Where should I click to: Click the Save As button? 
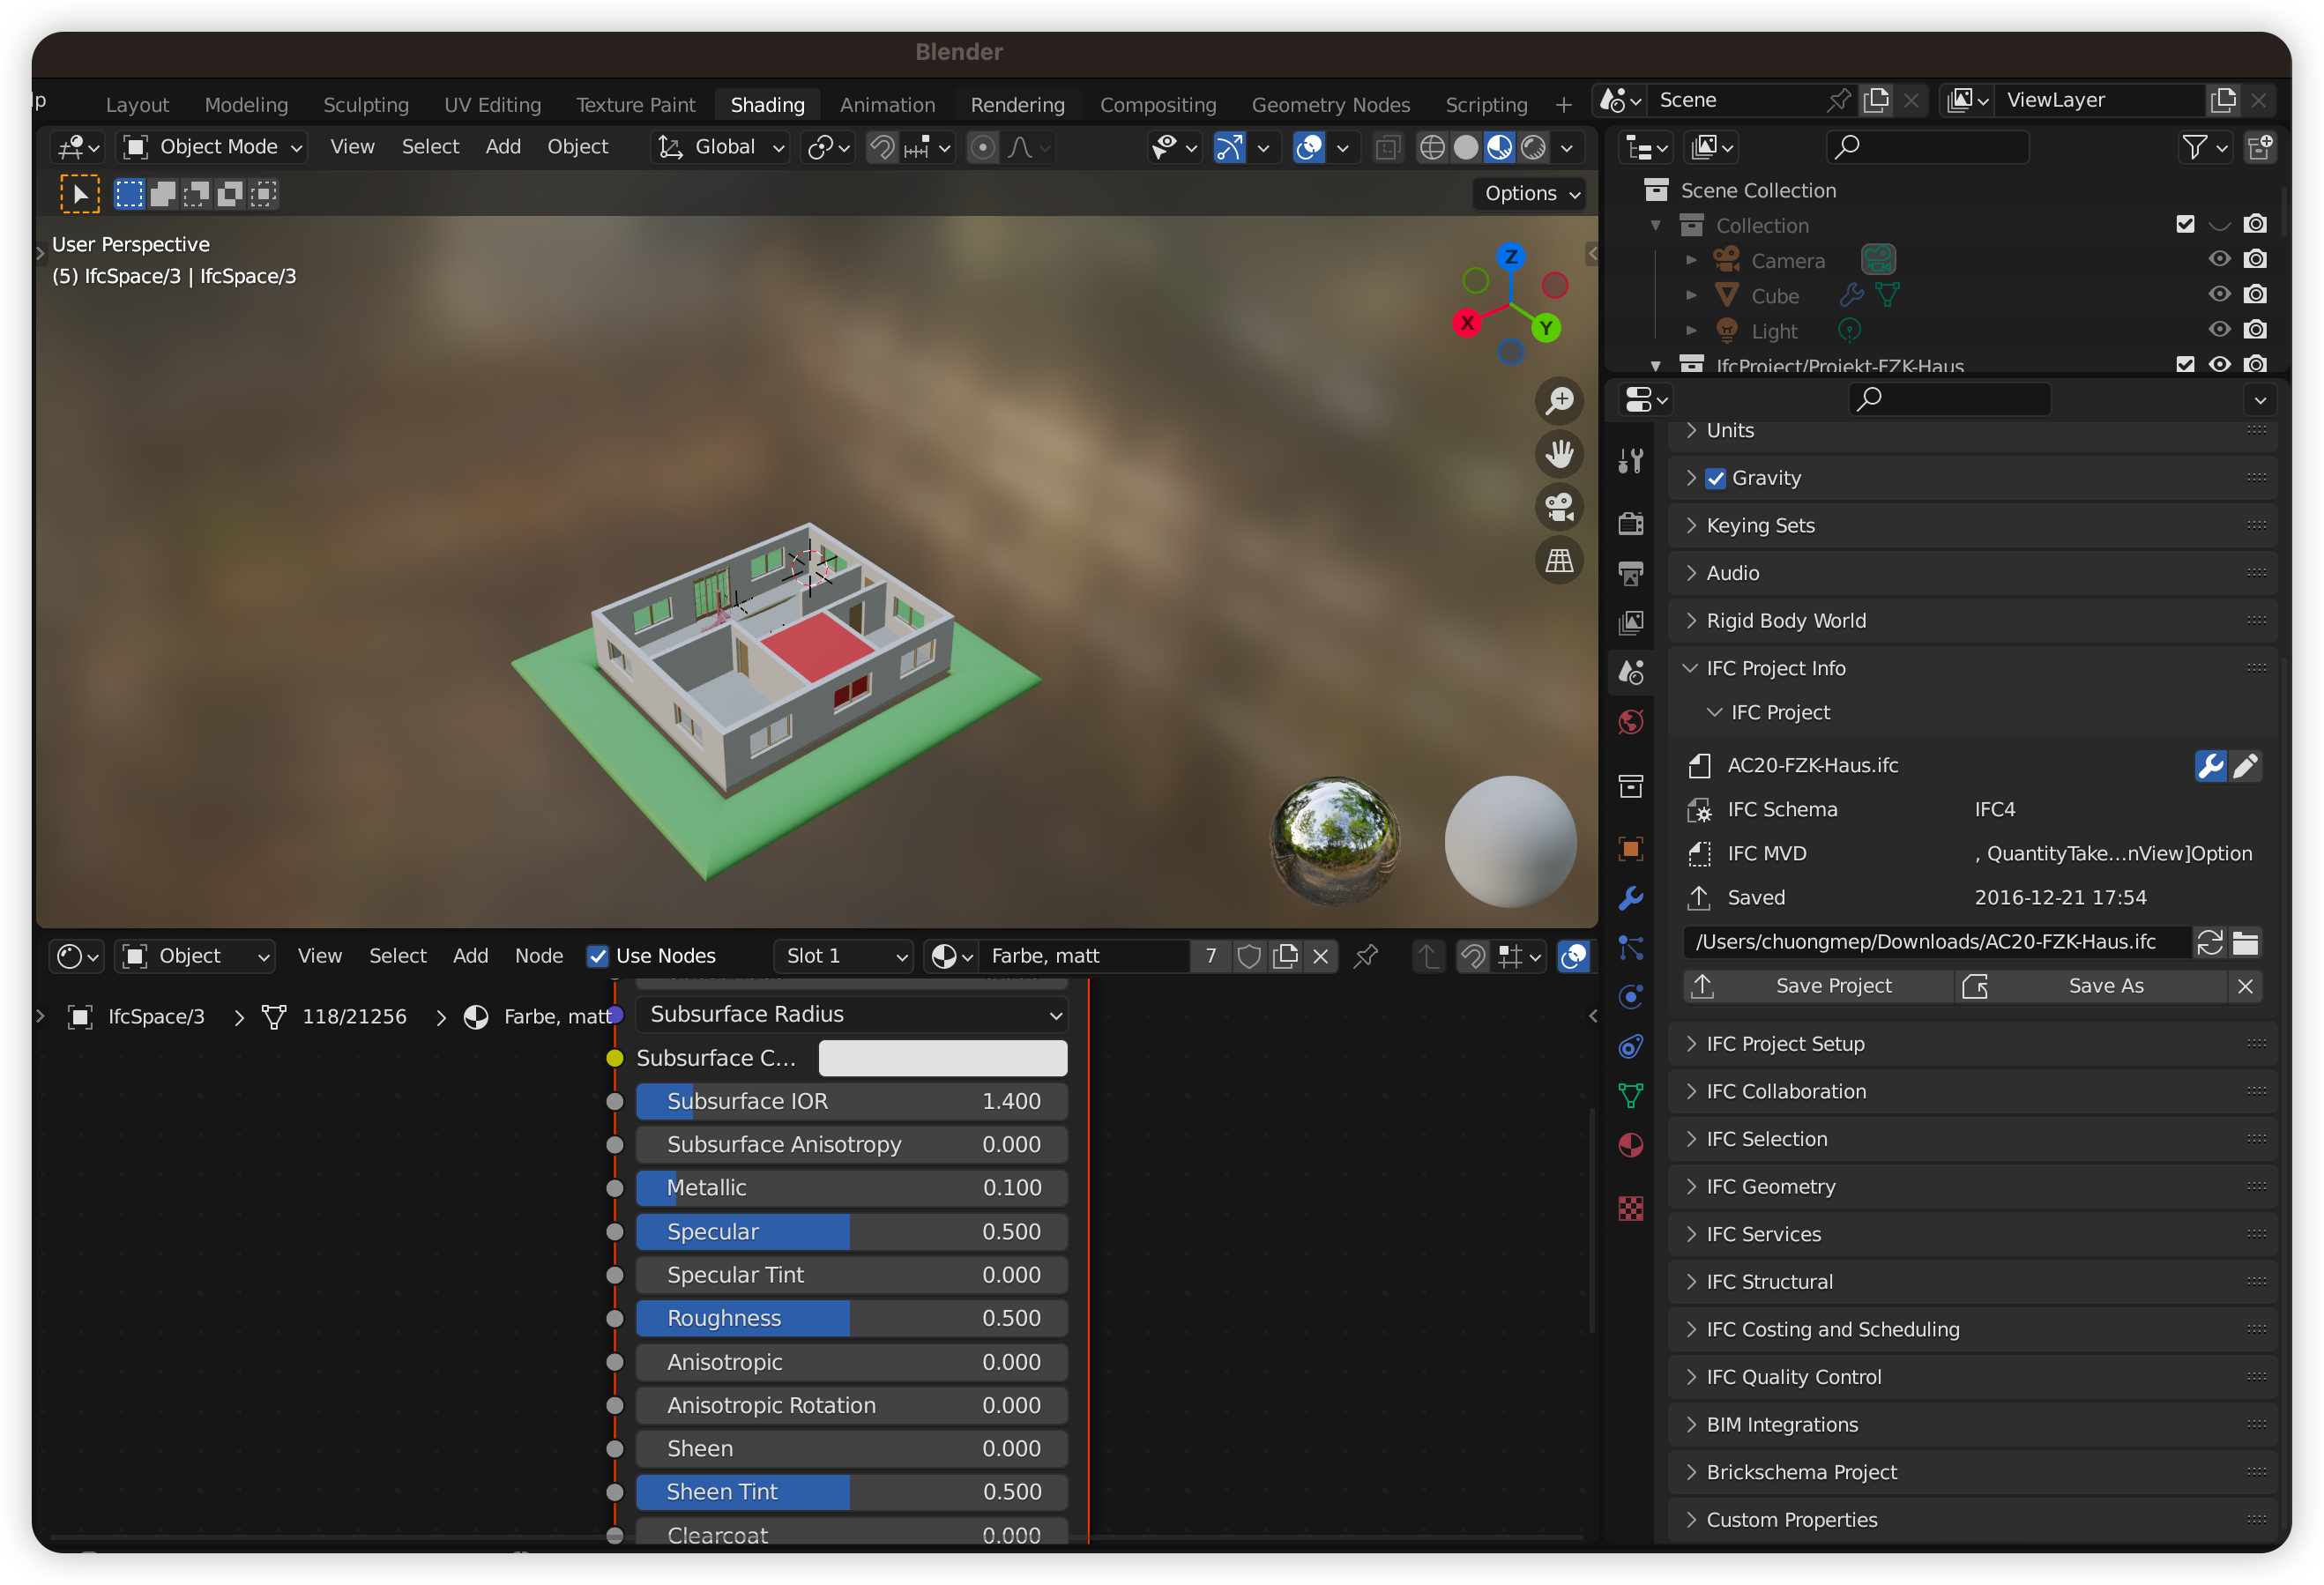point(2105,986)
